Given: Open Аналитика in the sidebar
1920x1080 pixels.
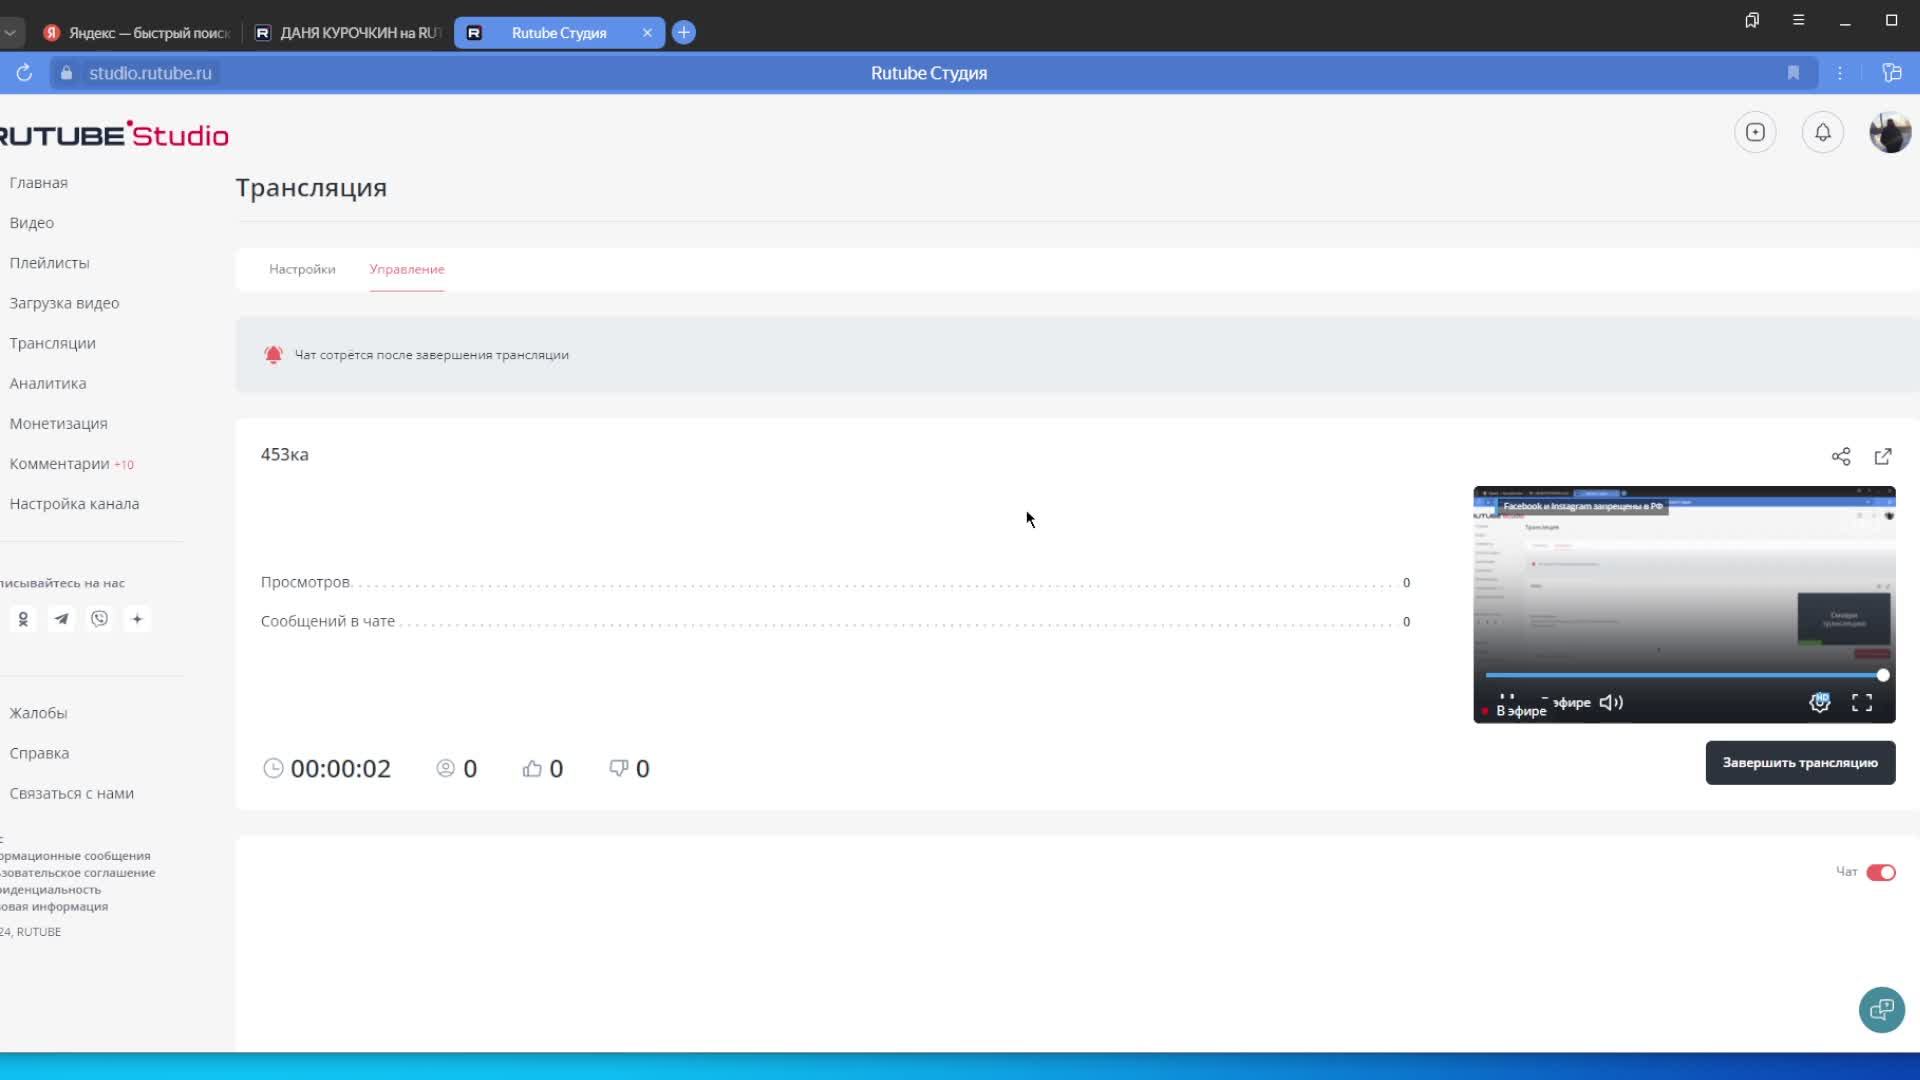Looking at the screenshot, I should coord(48,383).
